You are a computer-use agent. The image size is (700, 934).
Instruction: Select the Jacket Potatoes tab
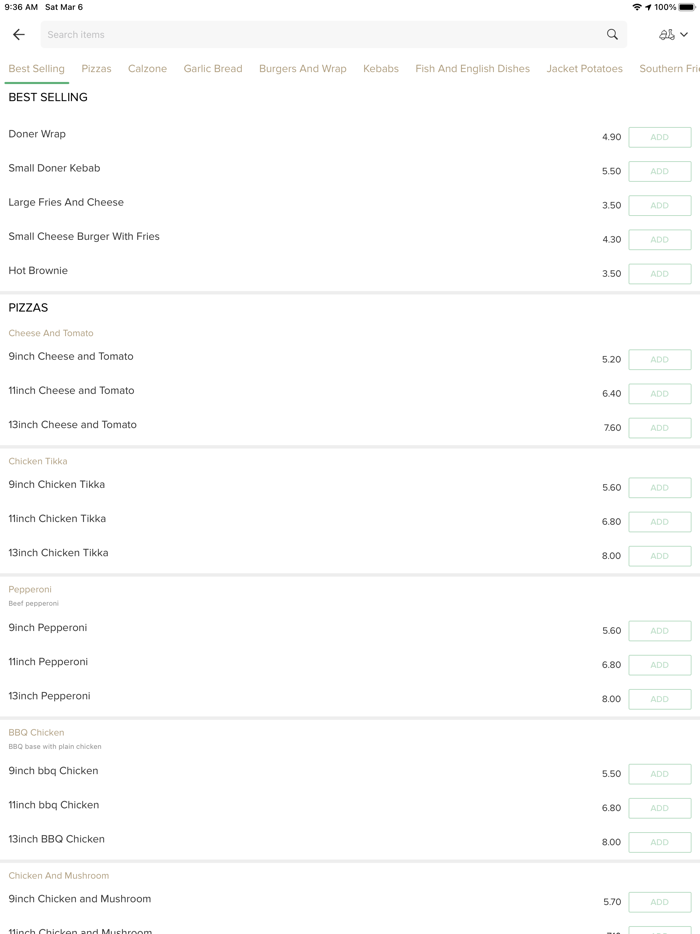(x=584, y=69)
